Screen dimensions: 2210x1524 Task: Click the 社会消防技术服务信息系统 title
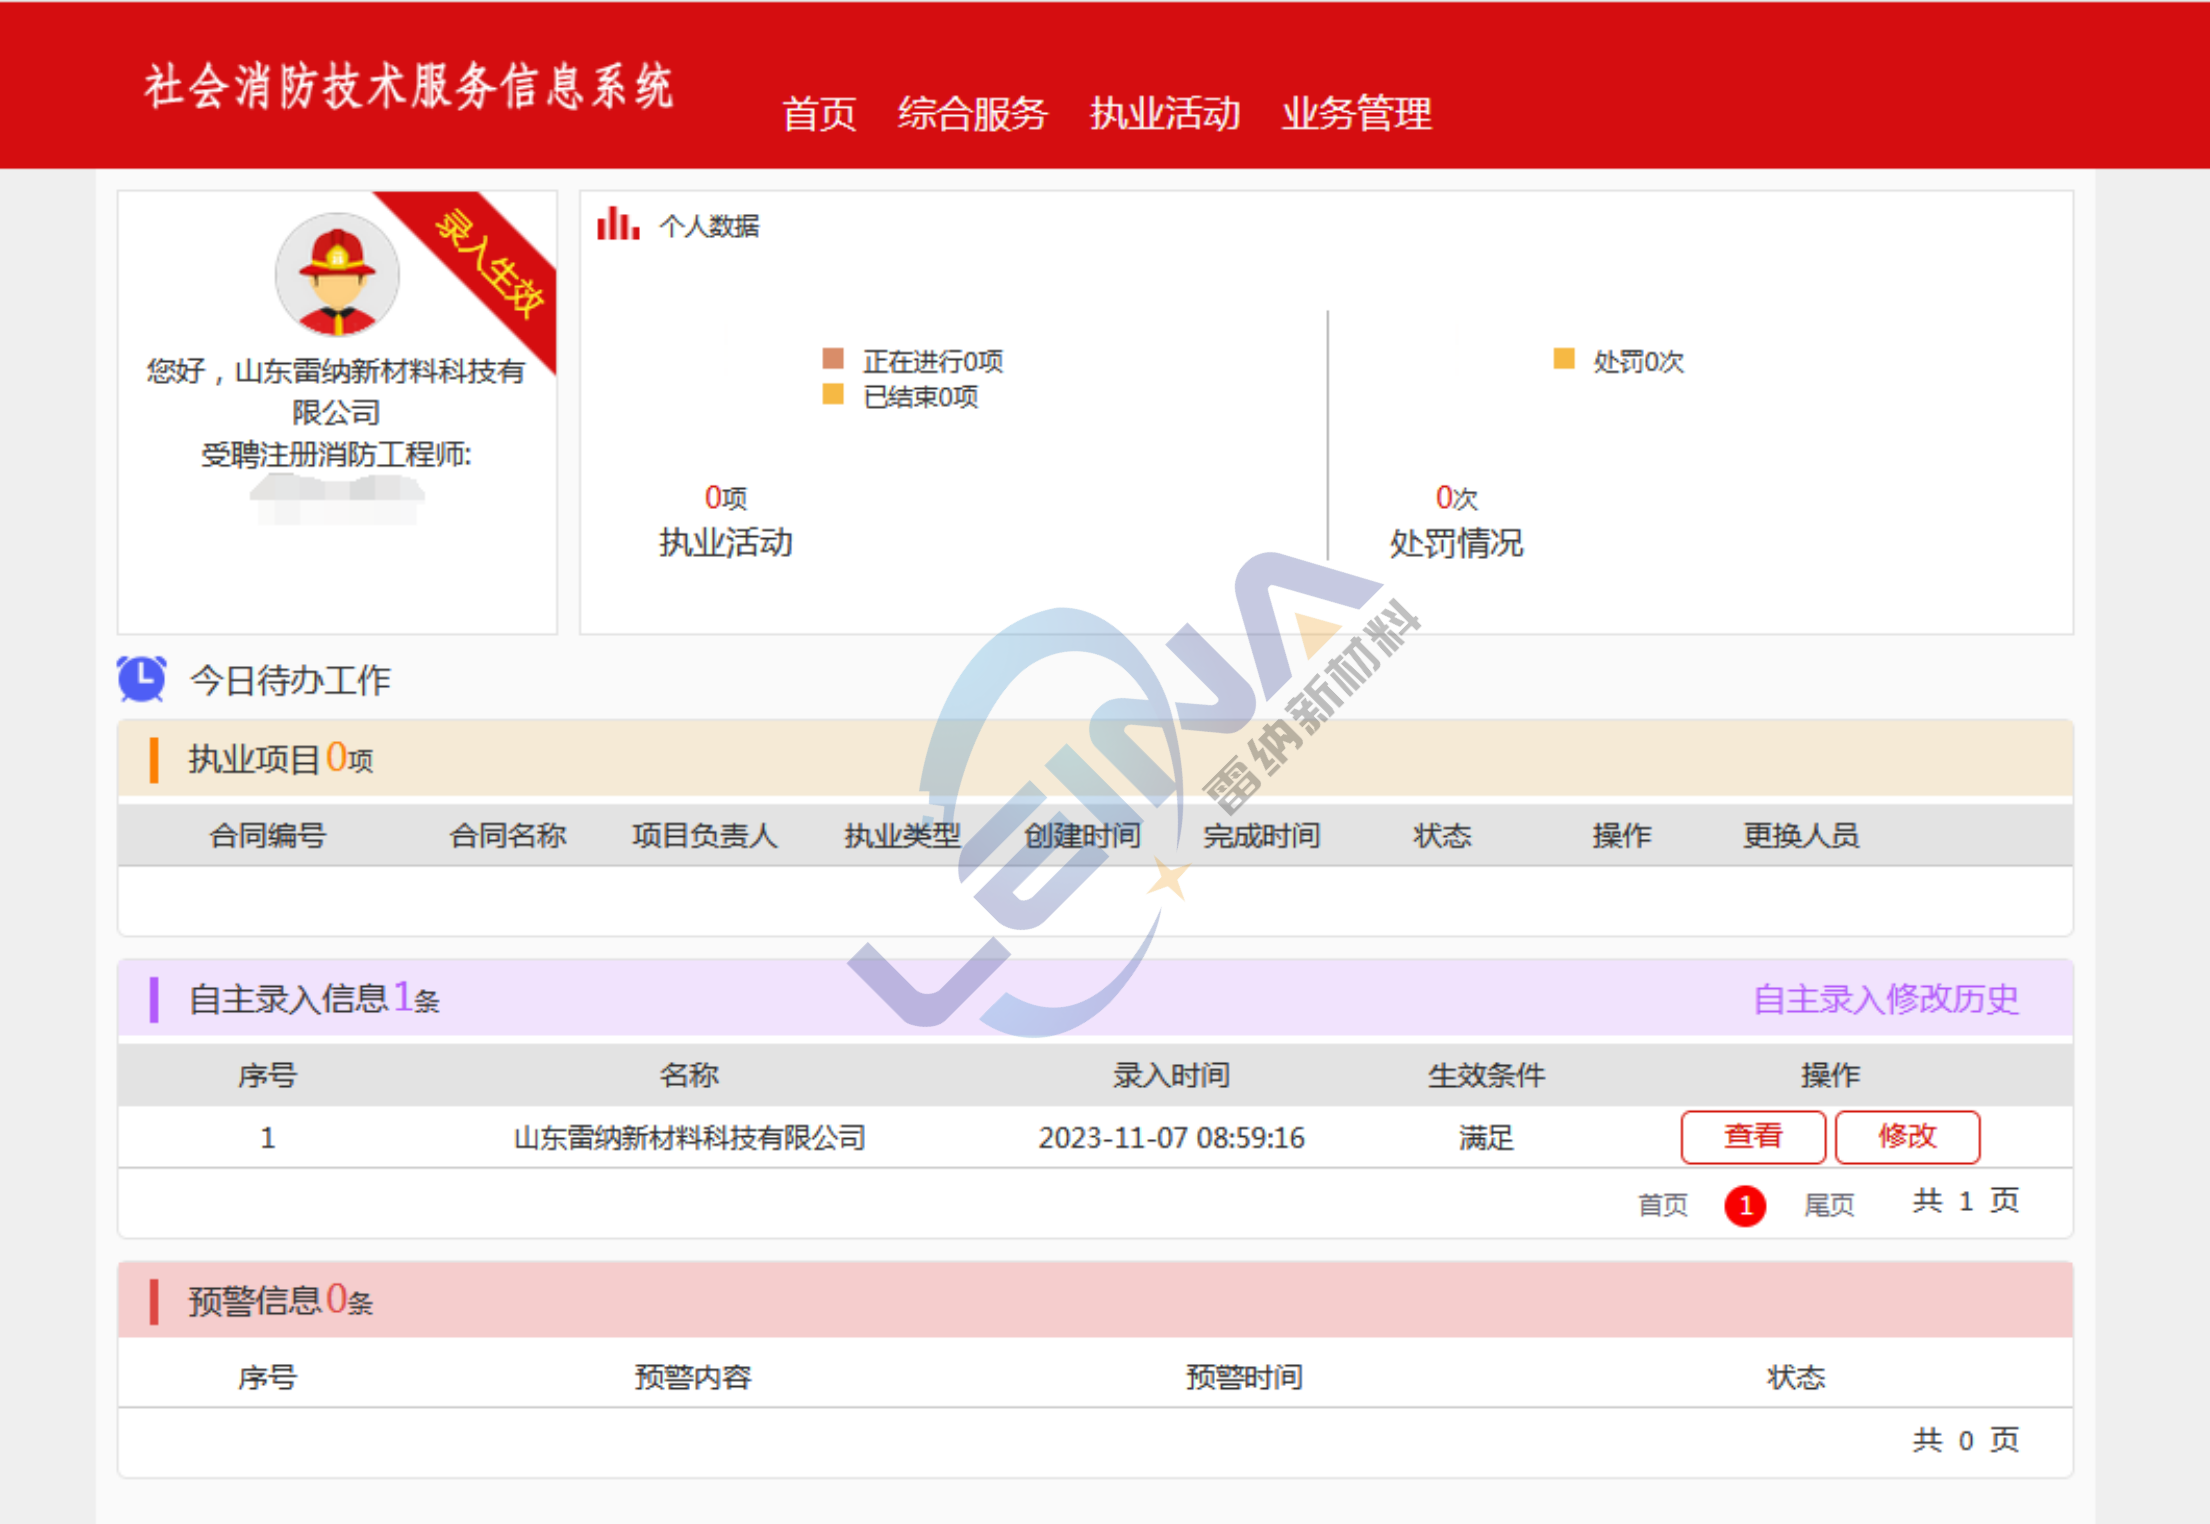pyautogui.click(x=409, y=86)
